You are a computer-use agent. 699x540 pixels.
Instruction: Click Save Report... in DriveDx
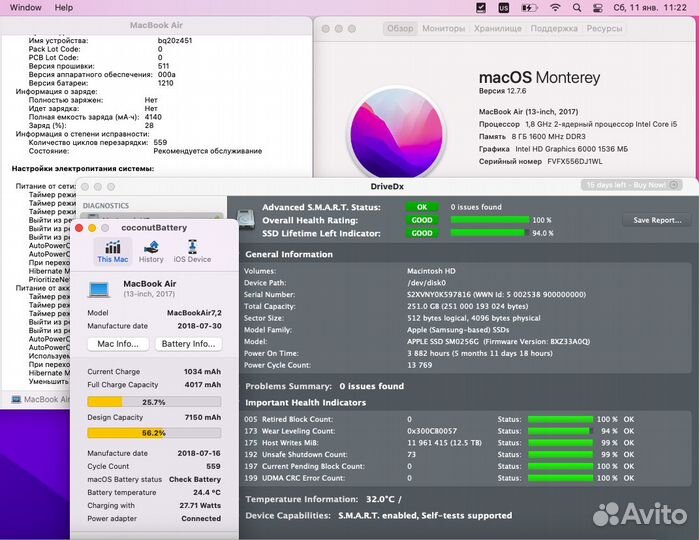[x=657, y=220]
